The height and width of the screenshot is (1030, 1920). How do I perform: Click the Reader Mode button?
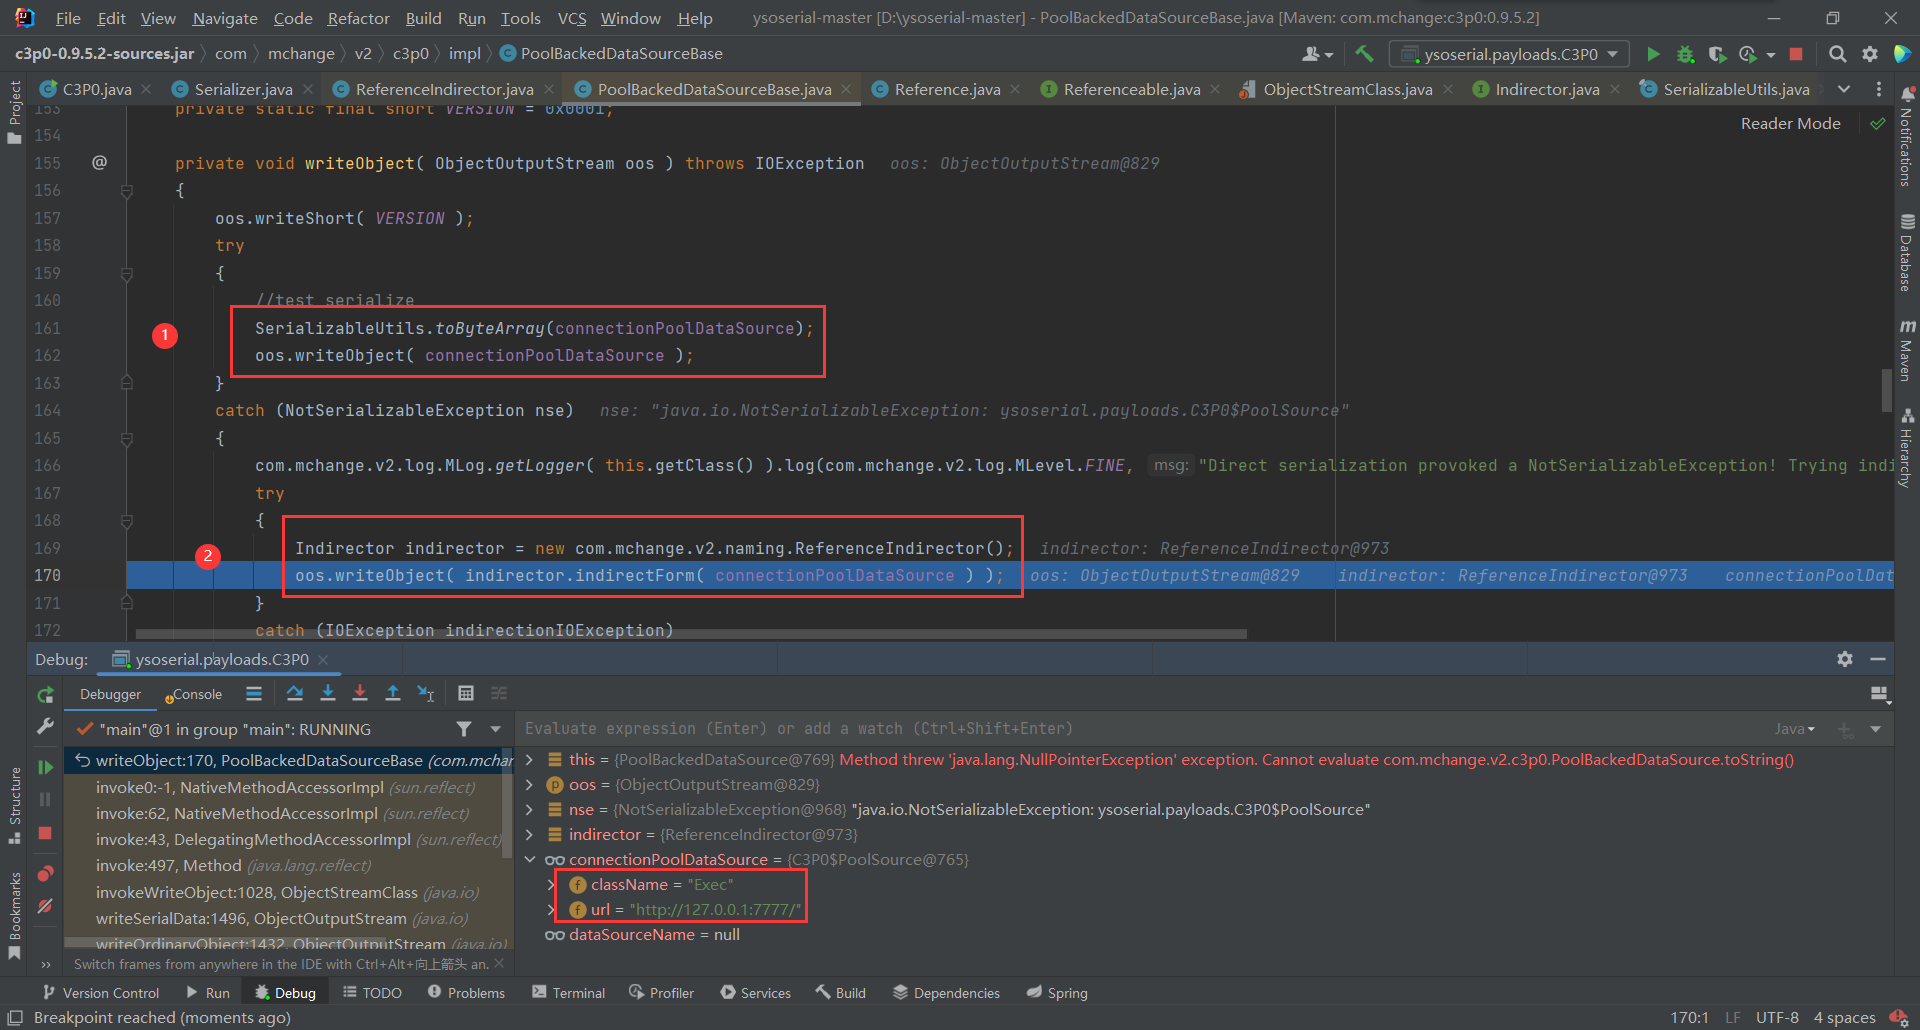(x=1790, y=123)
